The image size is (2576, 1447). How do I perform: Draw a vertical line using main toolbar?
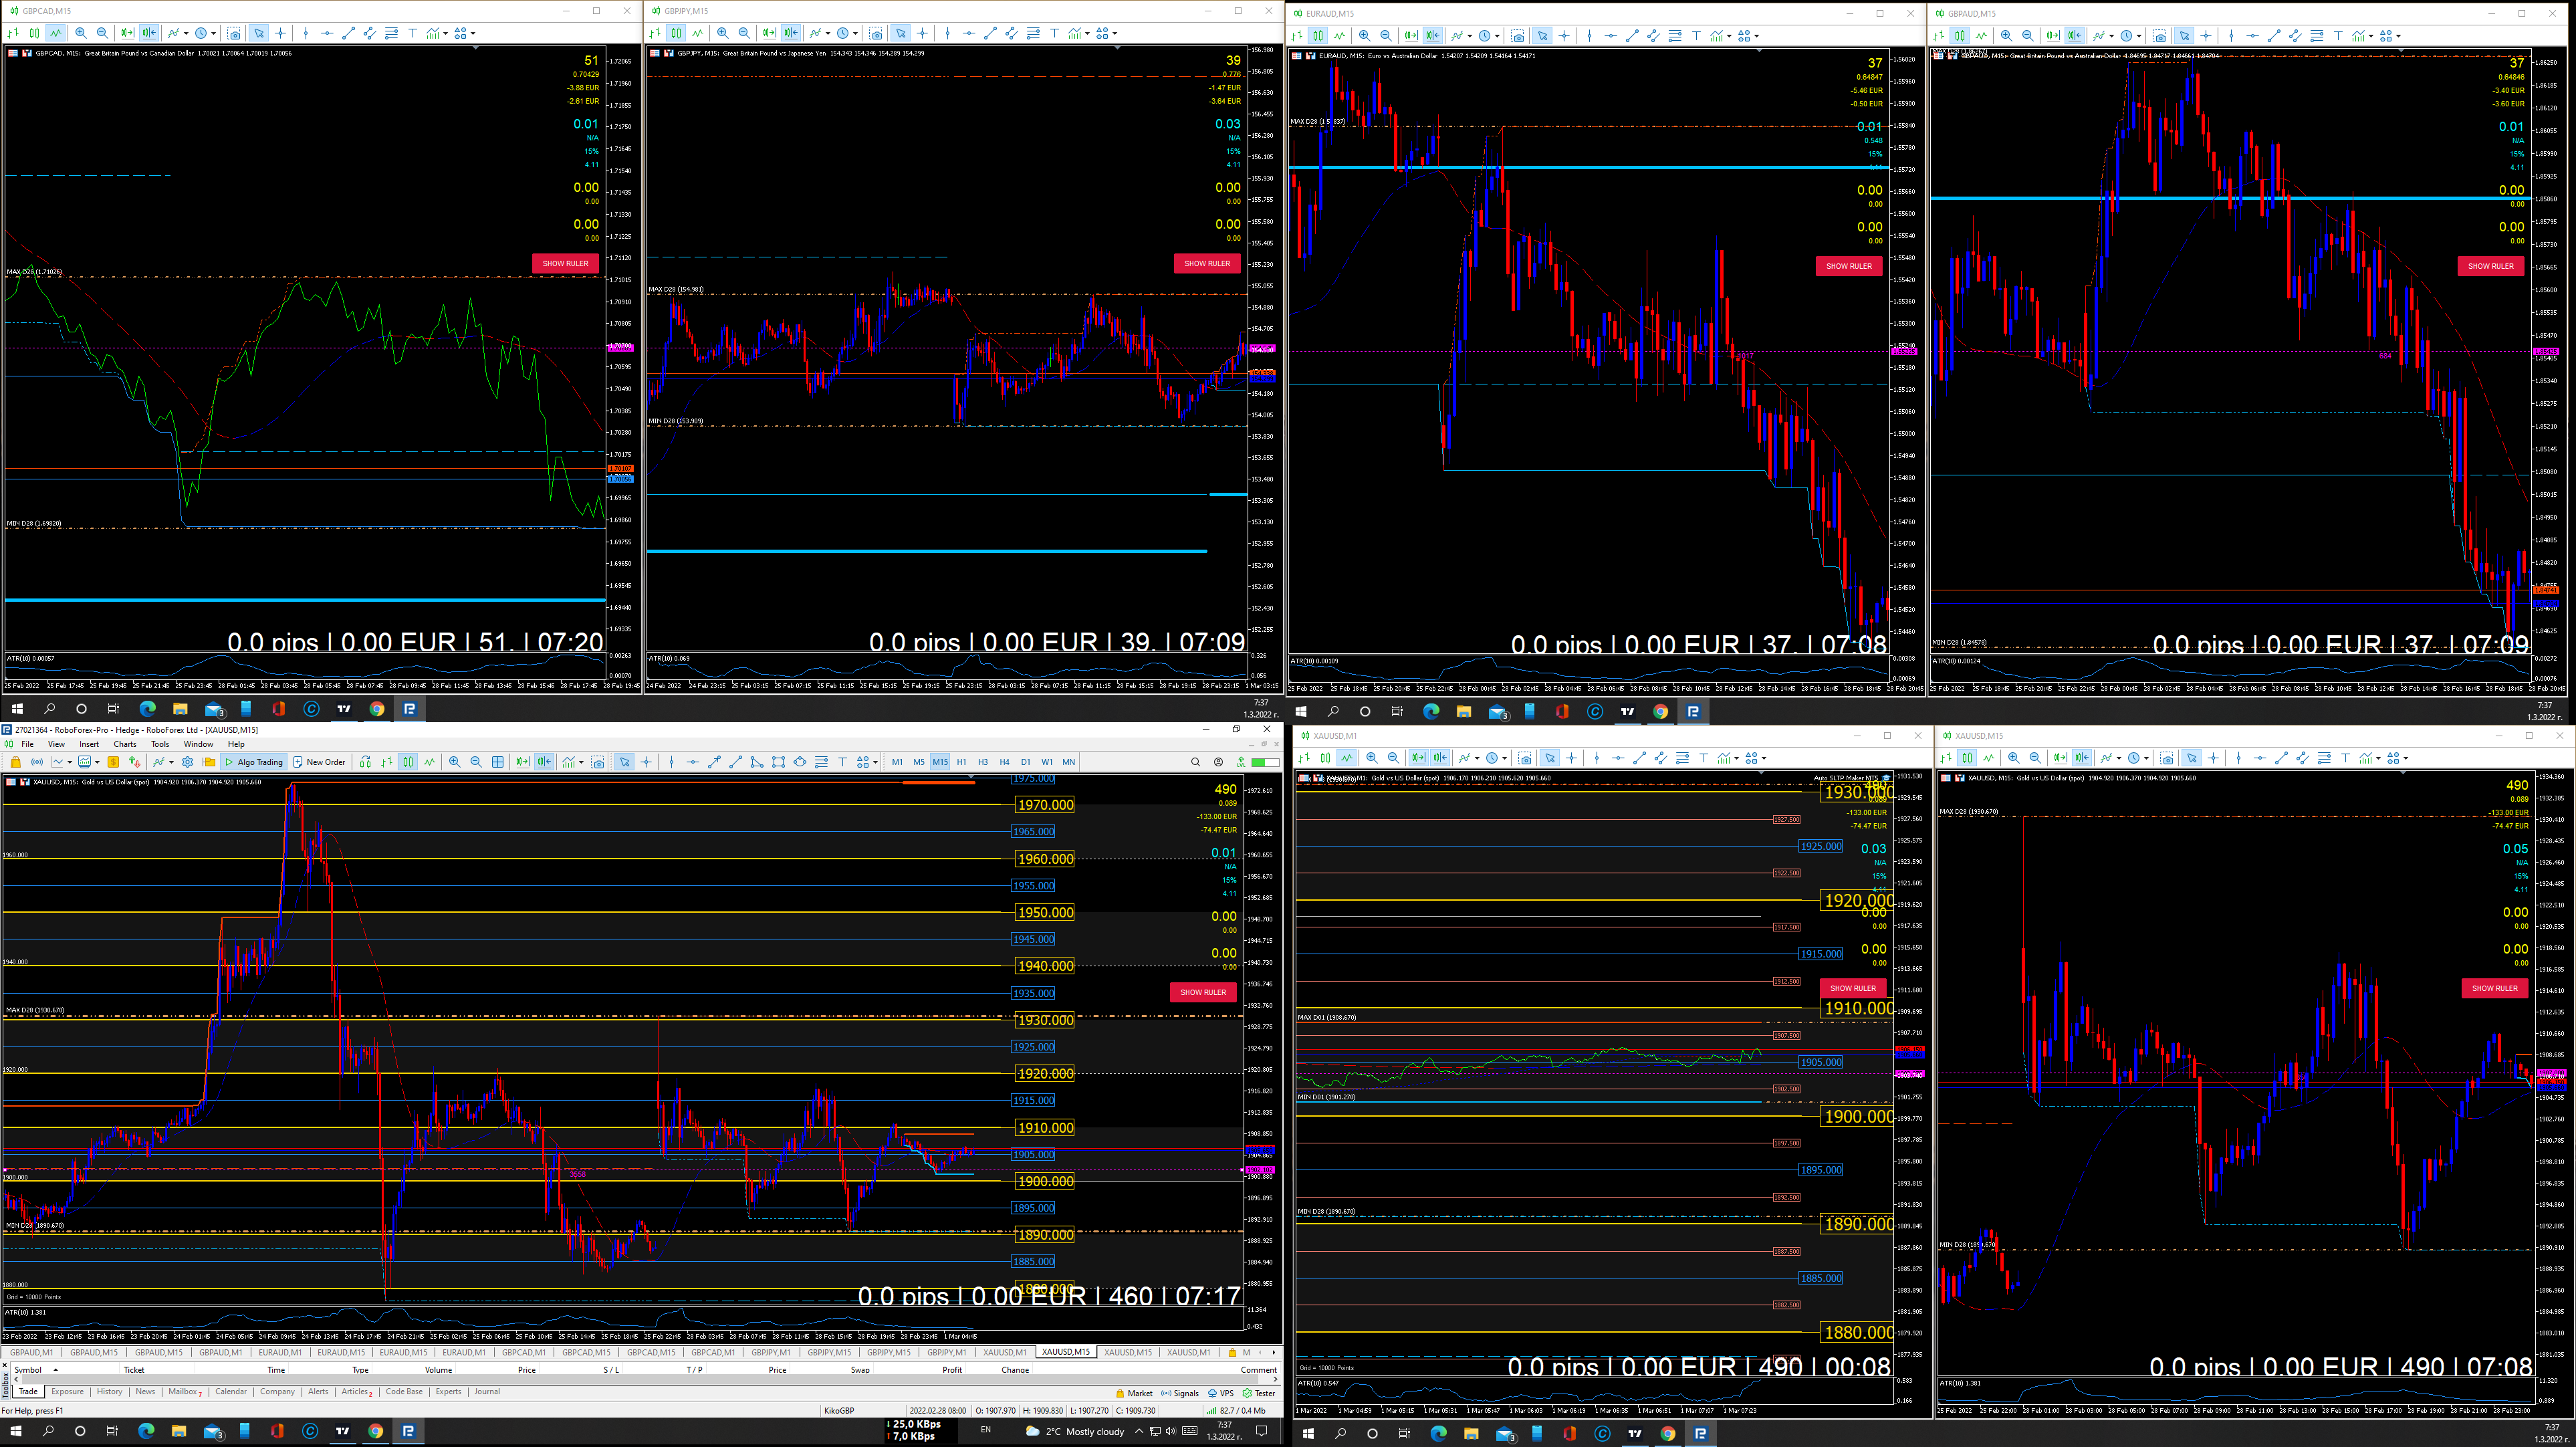(671, 762)
